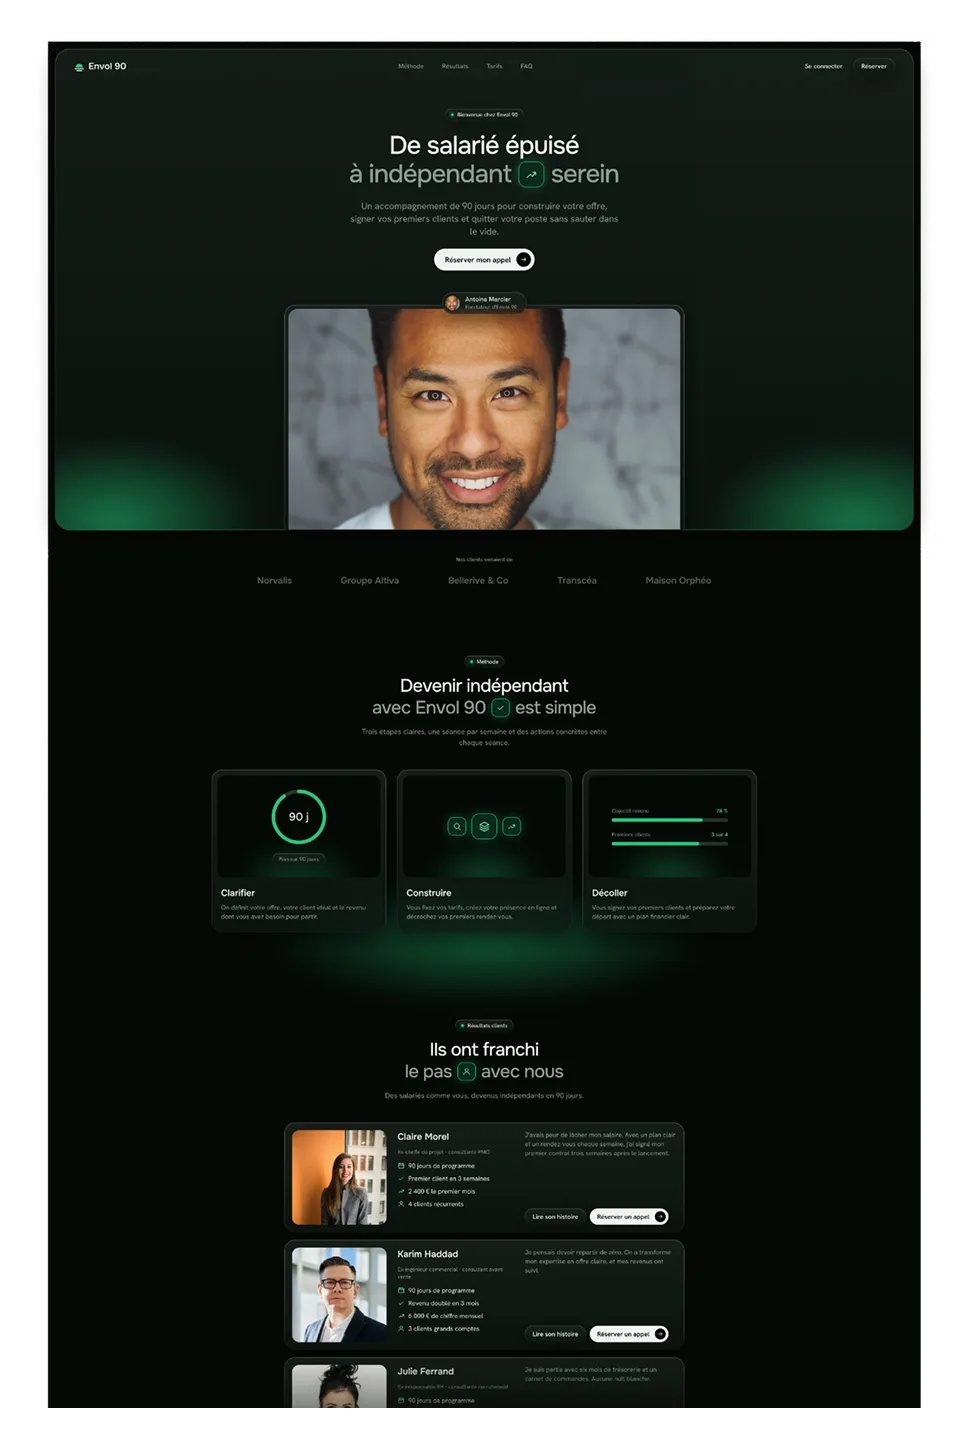Click the trend icon next to "6 000 € de chiffre mensuel"
This screenshot has width=969, height=1446.
tap(401, 1316)
